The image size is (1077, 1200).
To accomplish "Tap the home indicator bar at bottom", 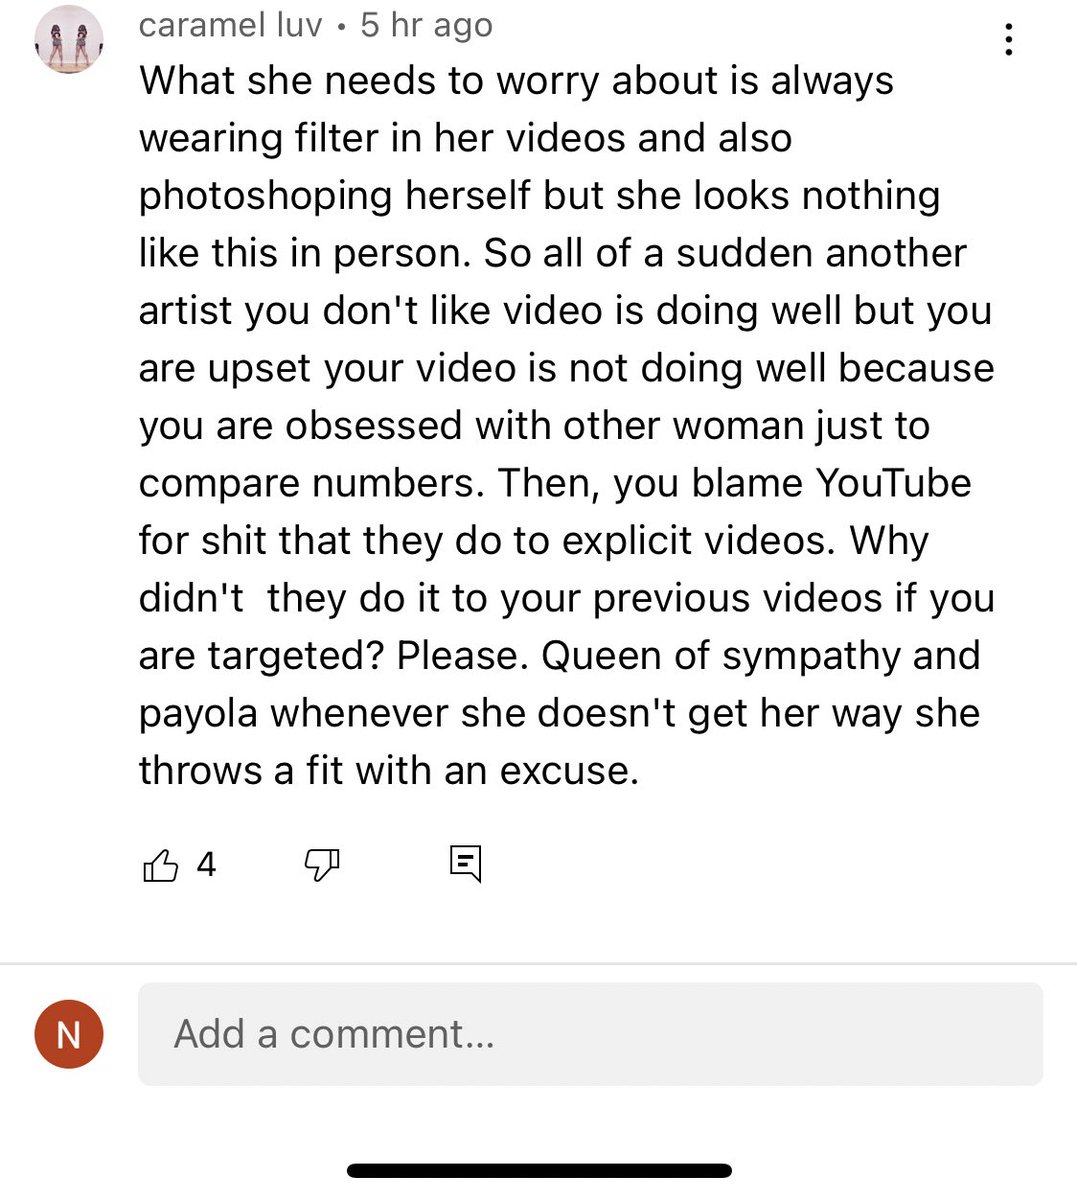I will (539, 1170).
